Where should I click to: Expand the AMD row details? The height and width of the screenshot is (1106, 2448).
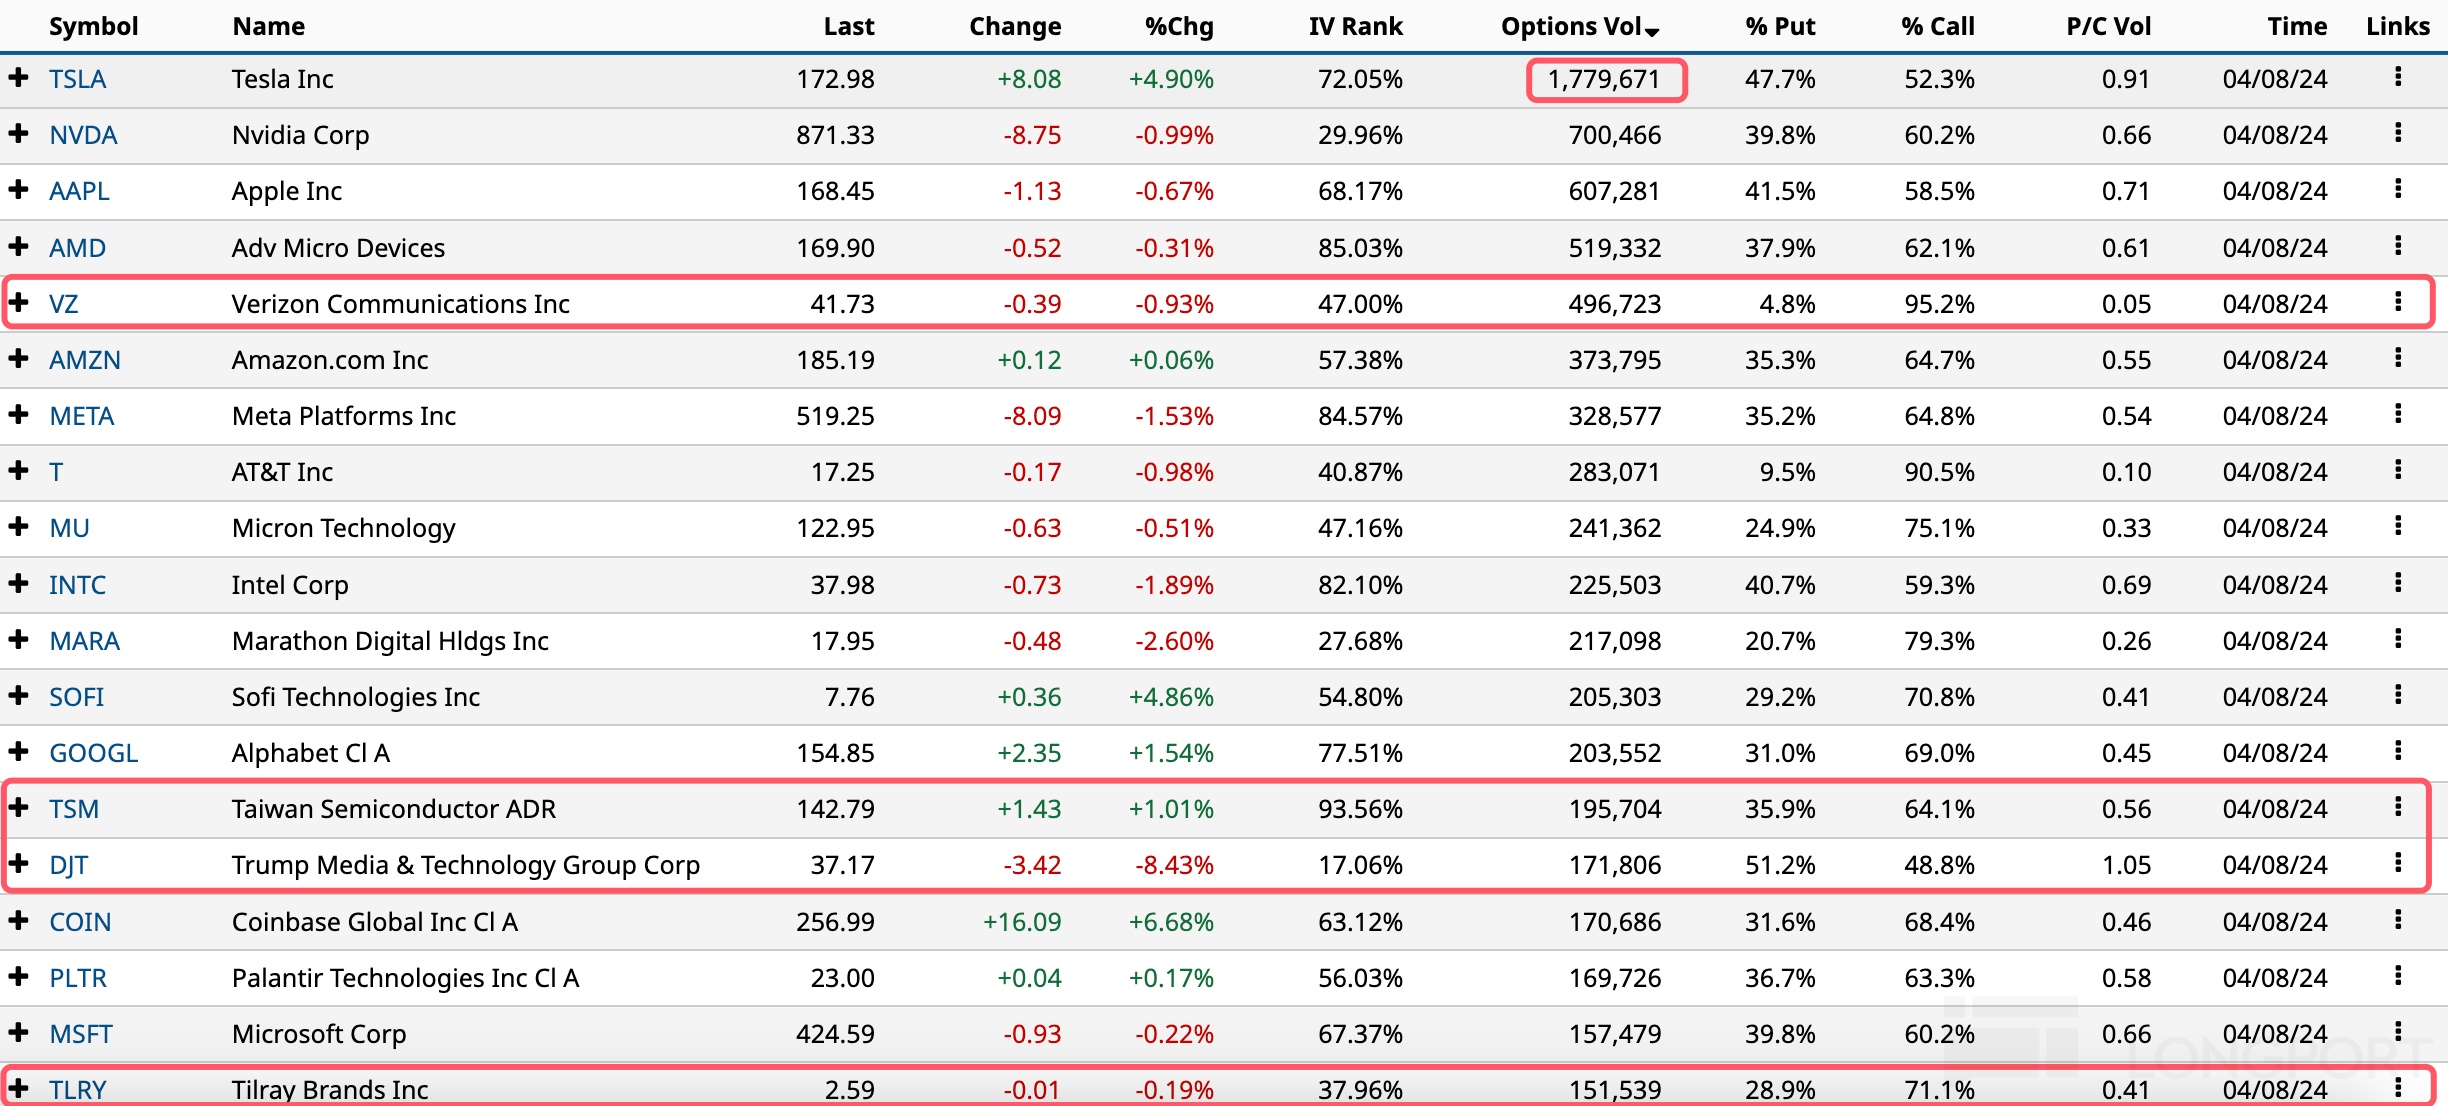click(18, 246)
